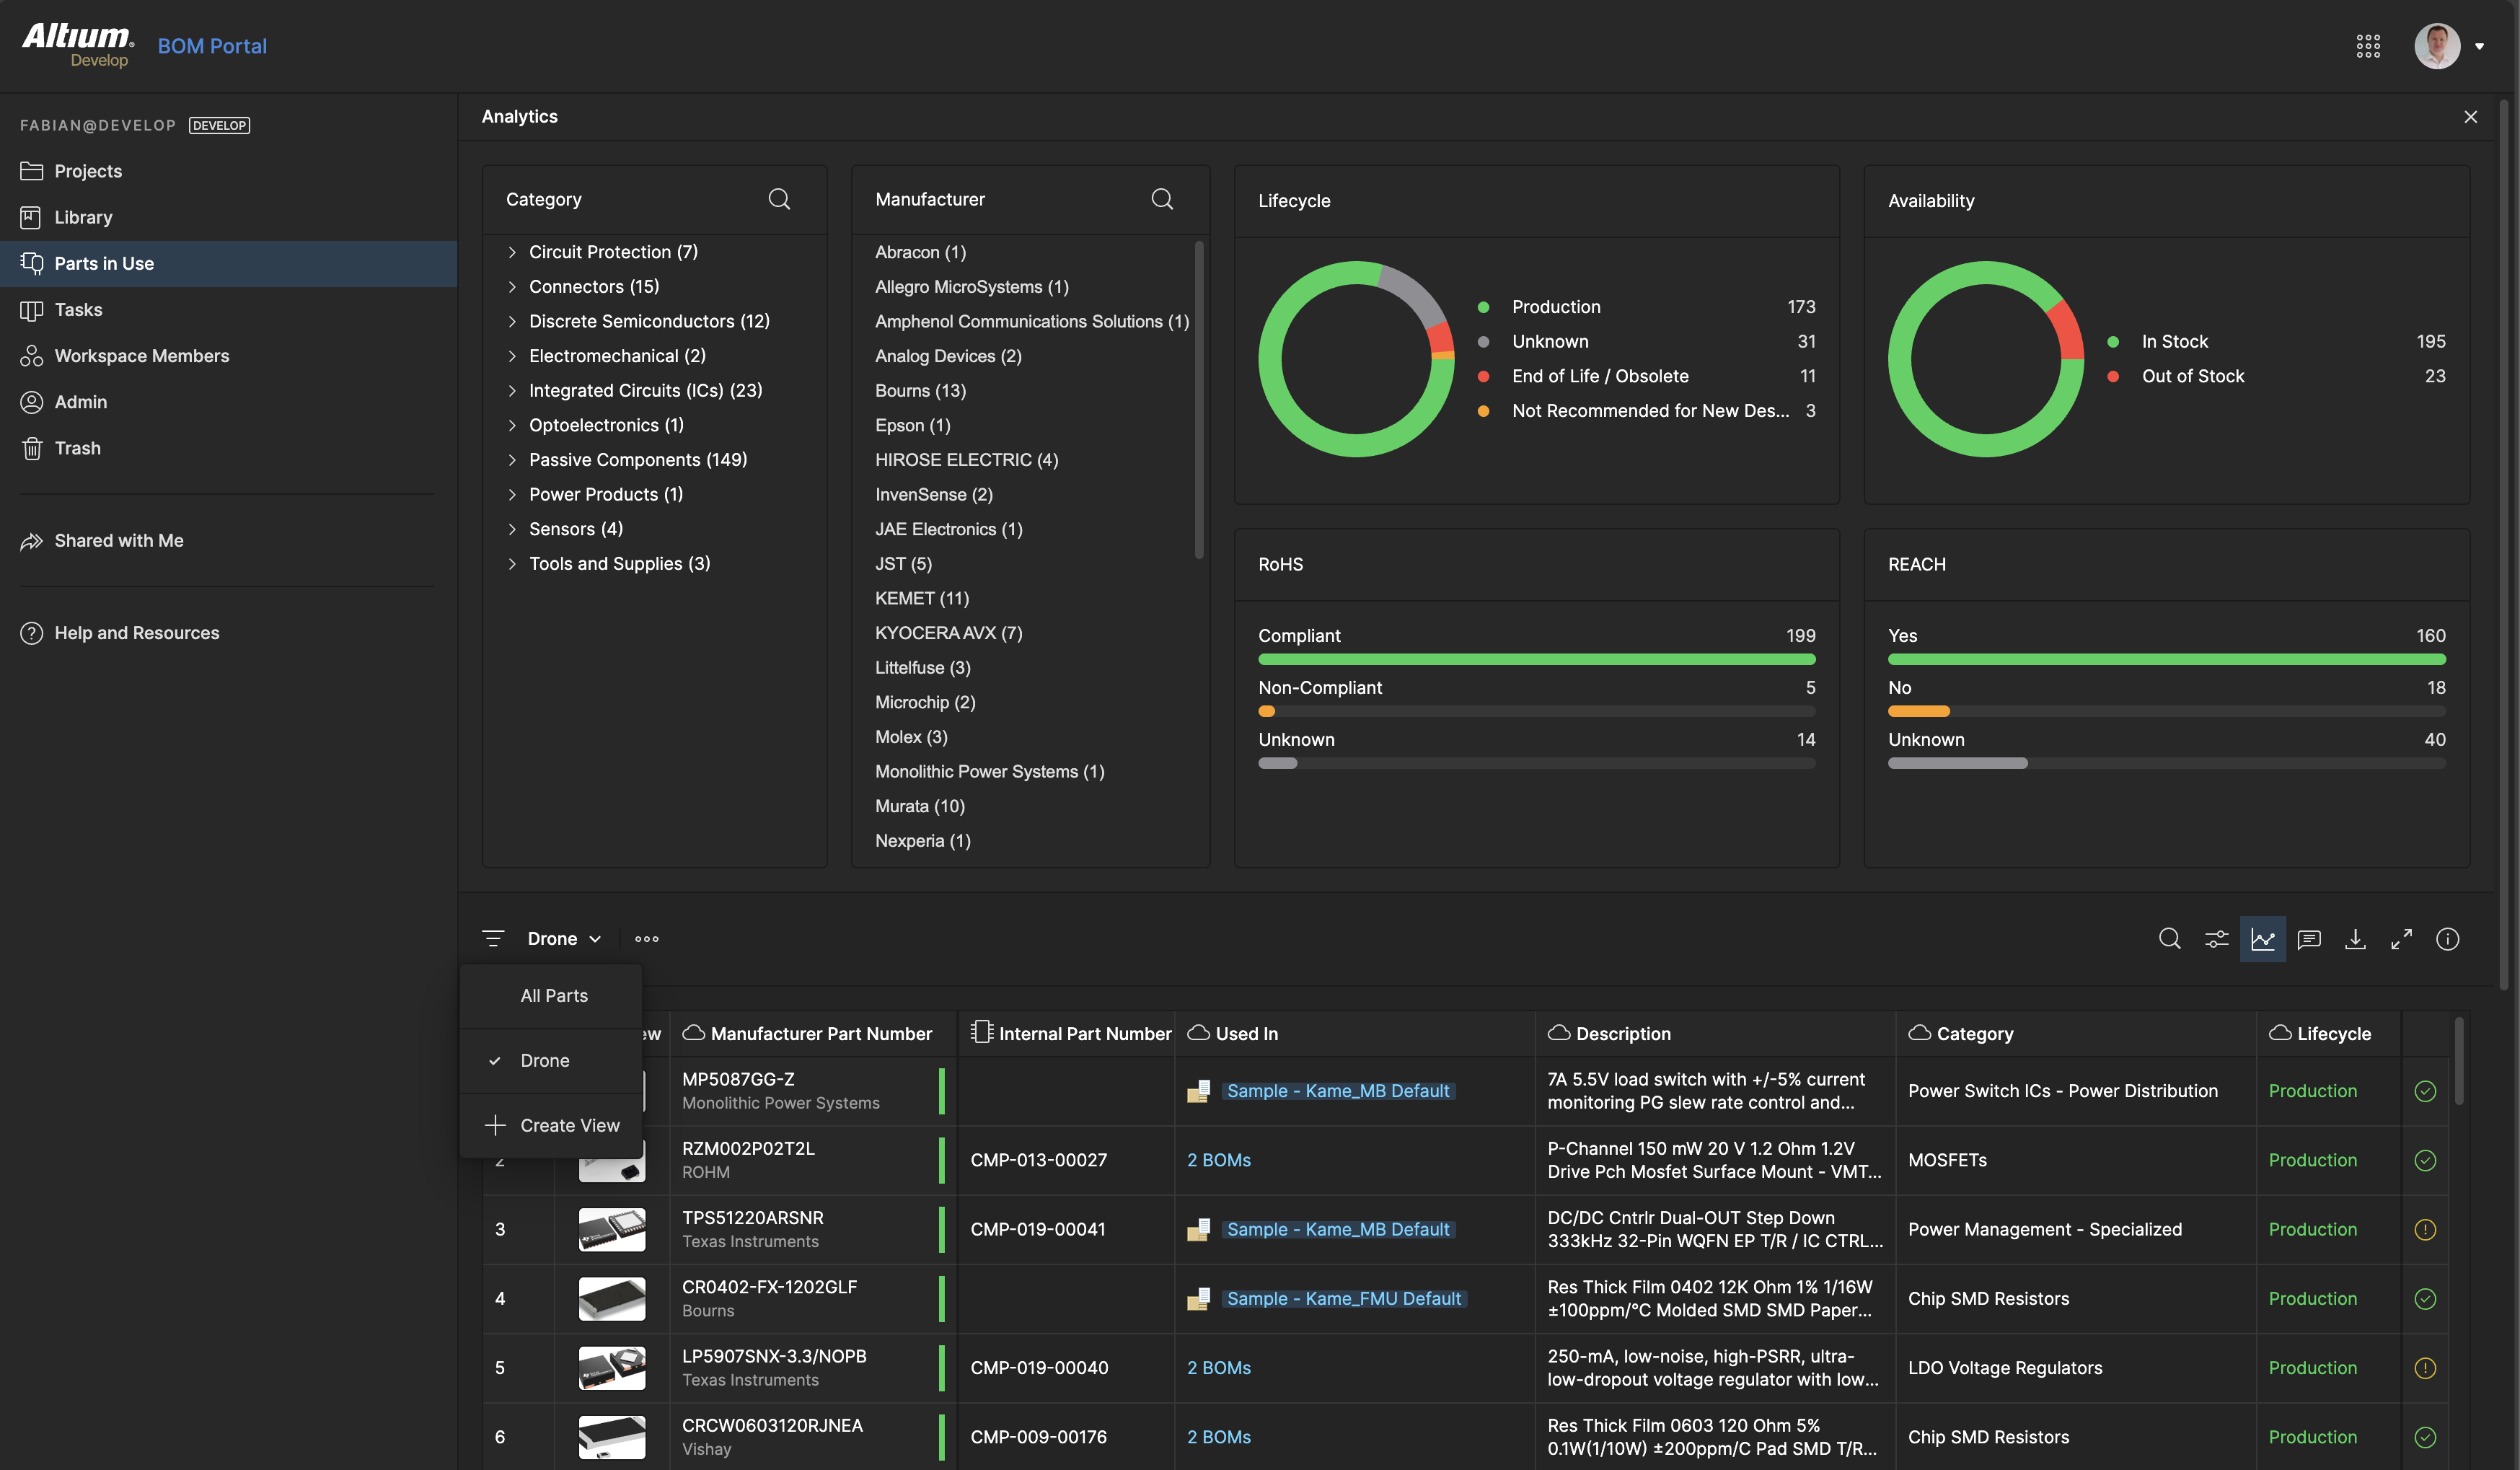
Task: Click the search icon in Manufacturer panel
Action: coord(1161,199)
